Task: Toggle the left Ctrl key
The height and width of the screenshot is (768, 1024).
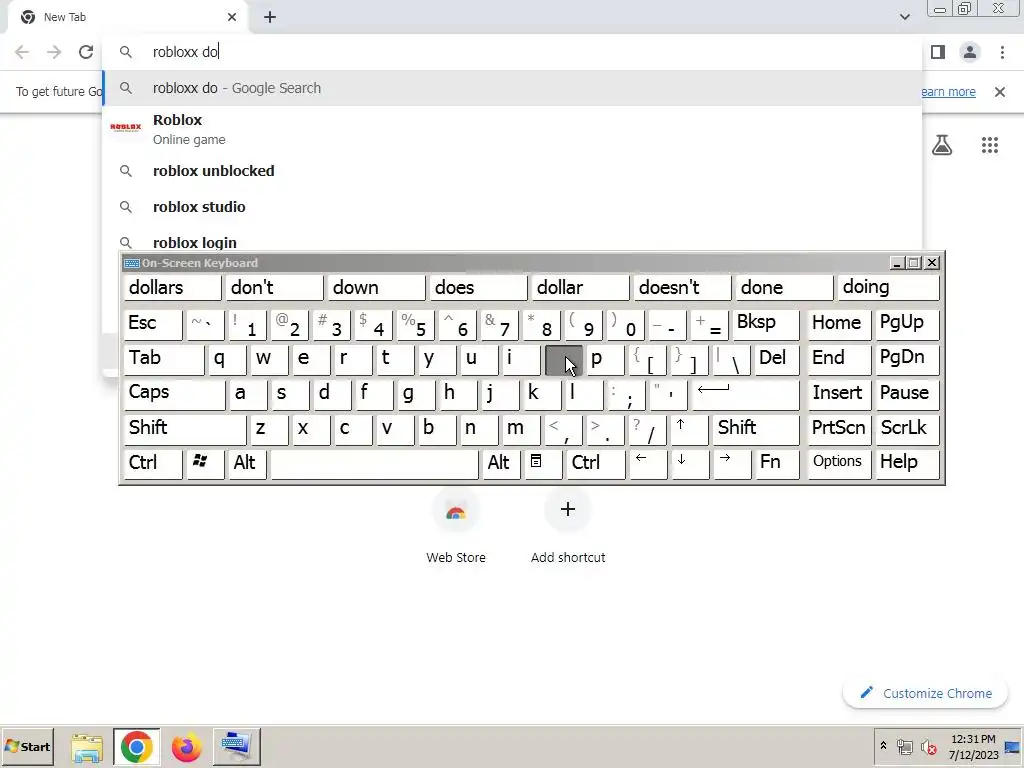Action: click(x=153, y=464)
